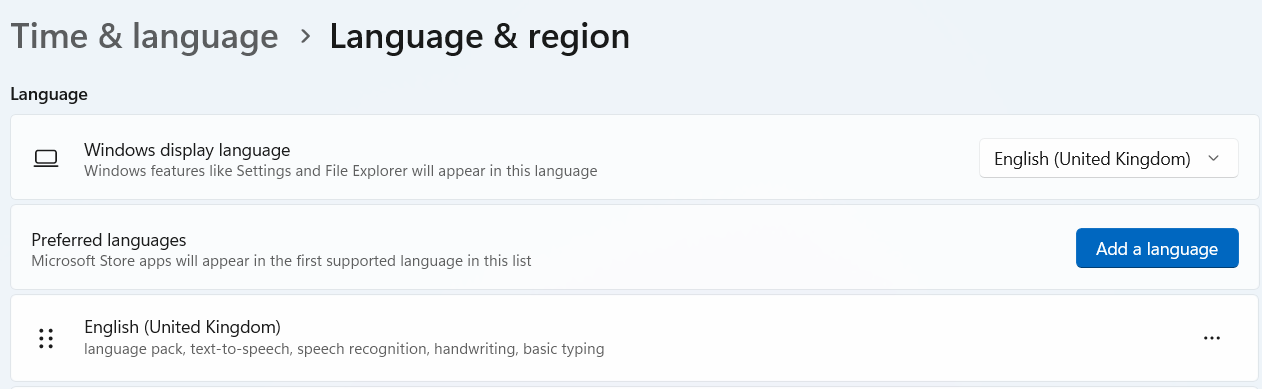Click the language pack features description line
Screen dimensions: 1262x389
point(344,350)
